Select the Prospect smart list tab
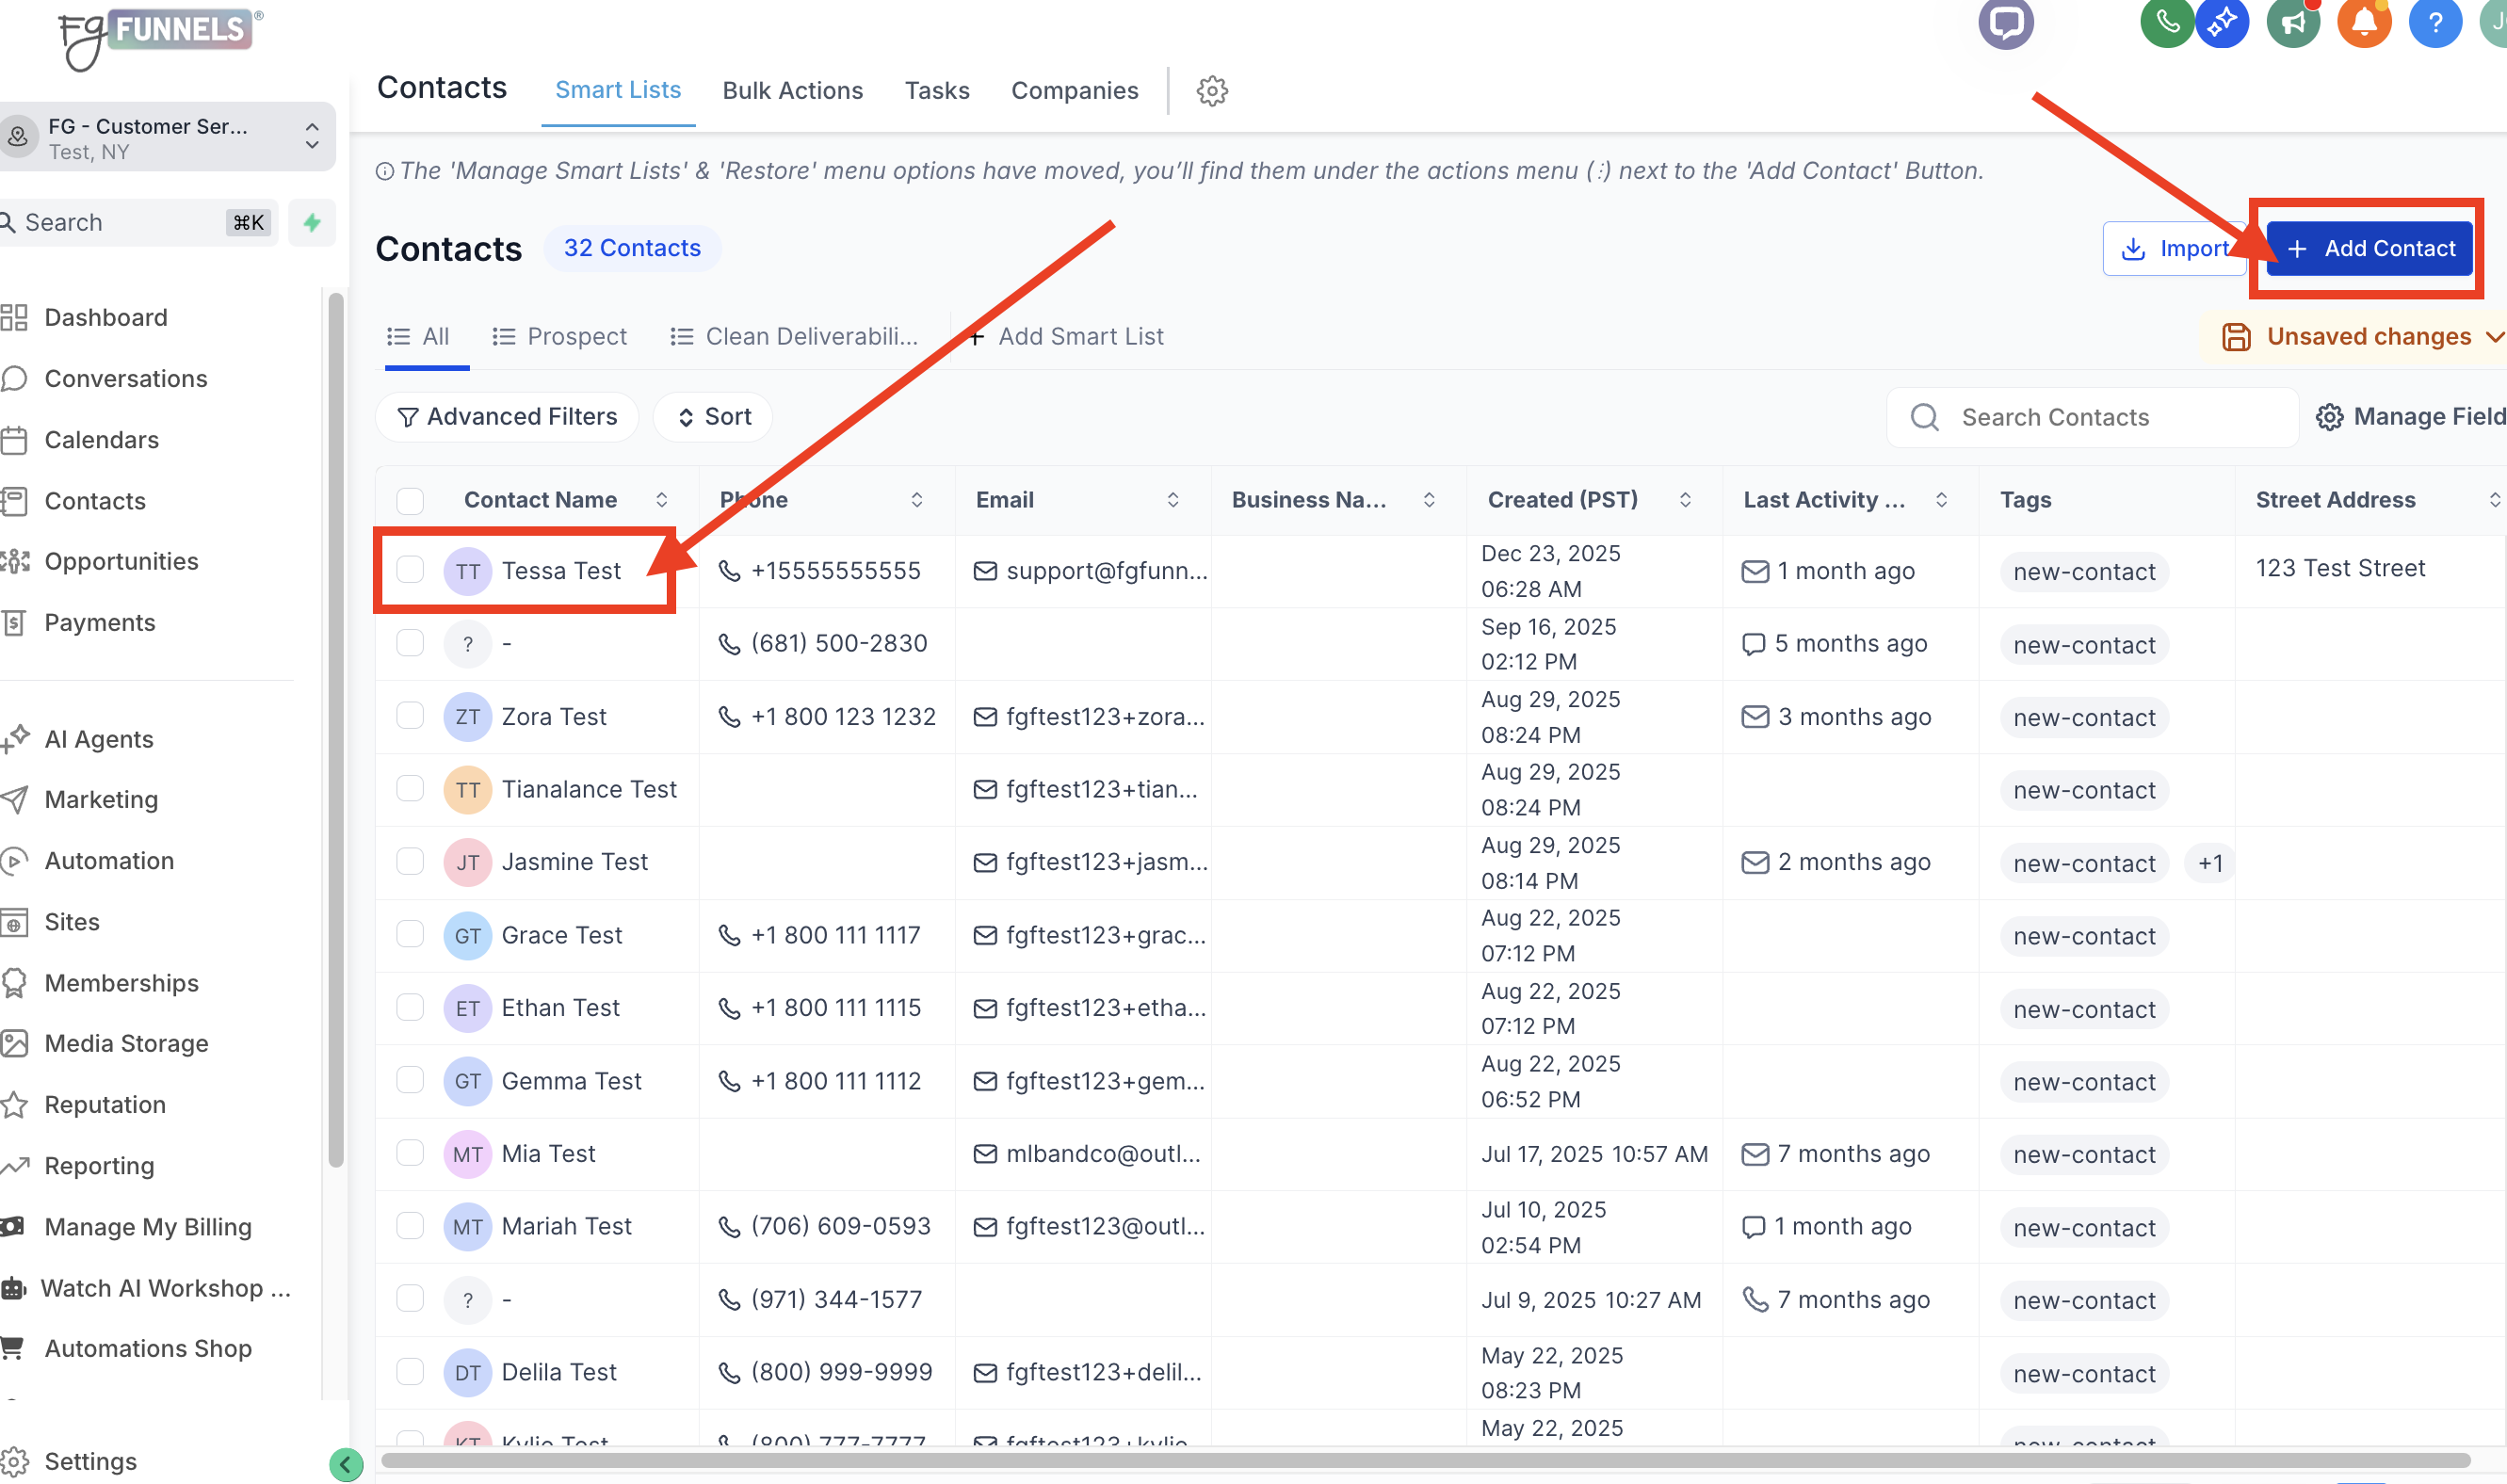2507x1484 pixels. tap(560, 337)
